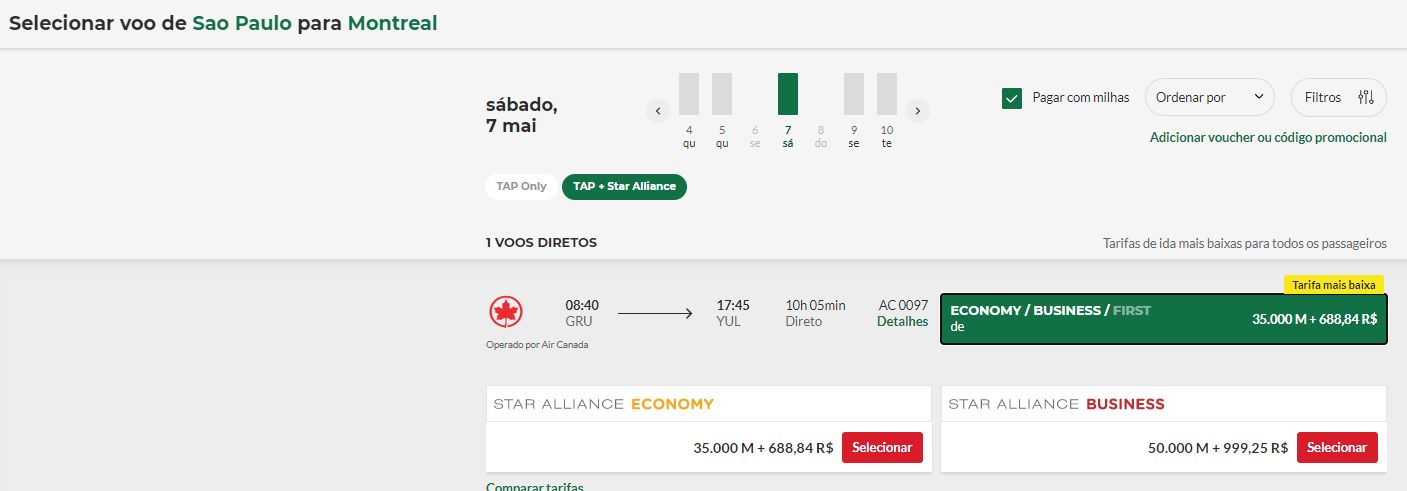
Task: Uncheck the Pagar com milhas checkbox
Action: (x=1012, y=98)
